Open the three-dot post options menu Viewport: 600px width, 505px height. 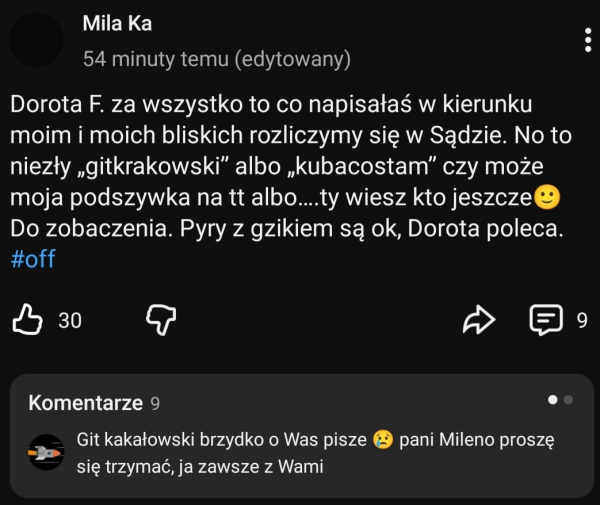(x=586, y=41)
